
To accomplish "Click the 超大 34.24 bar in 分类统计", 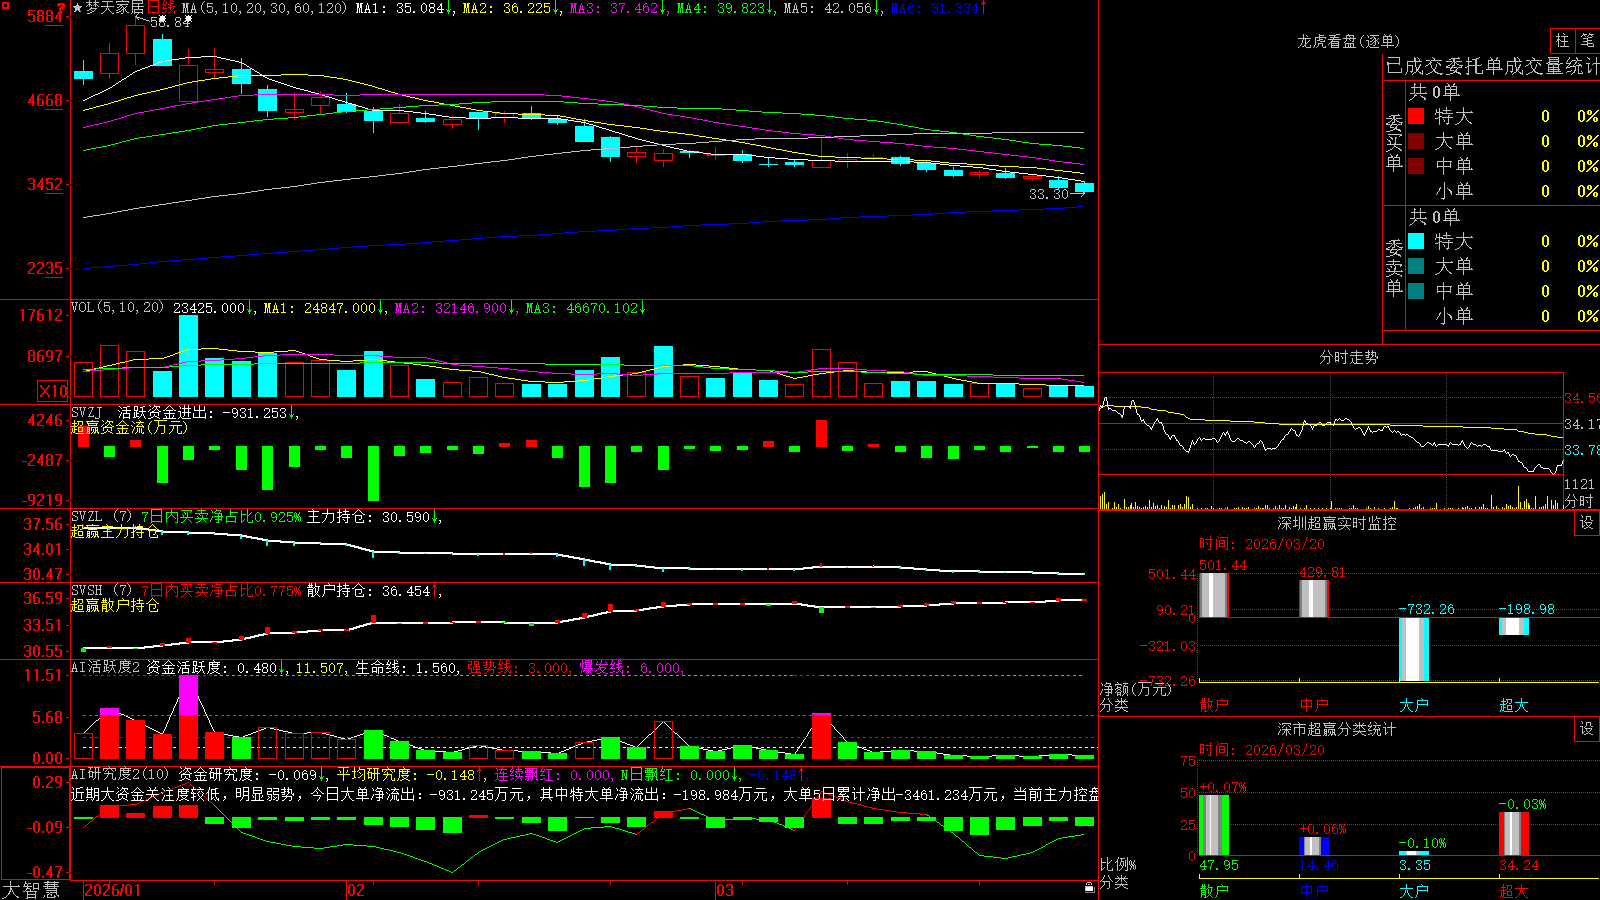I will click(x=1514, y=834).
